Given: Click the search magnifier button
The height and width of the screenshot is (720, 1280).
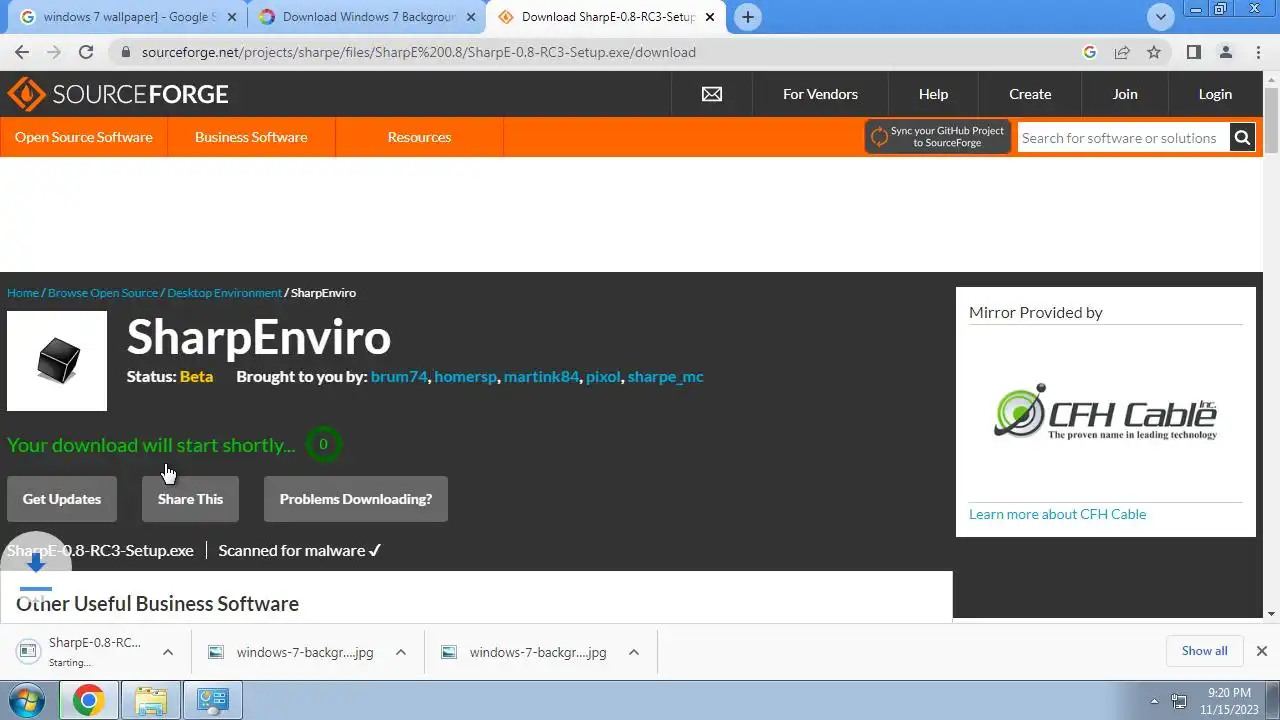Looking at the screenshot, I should coord(1242,138).
